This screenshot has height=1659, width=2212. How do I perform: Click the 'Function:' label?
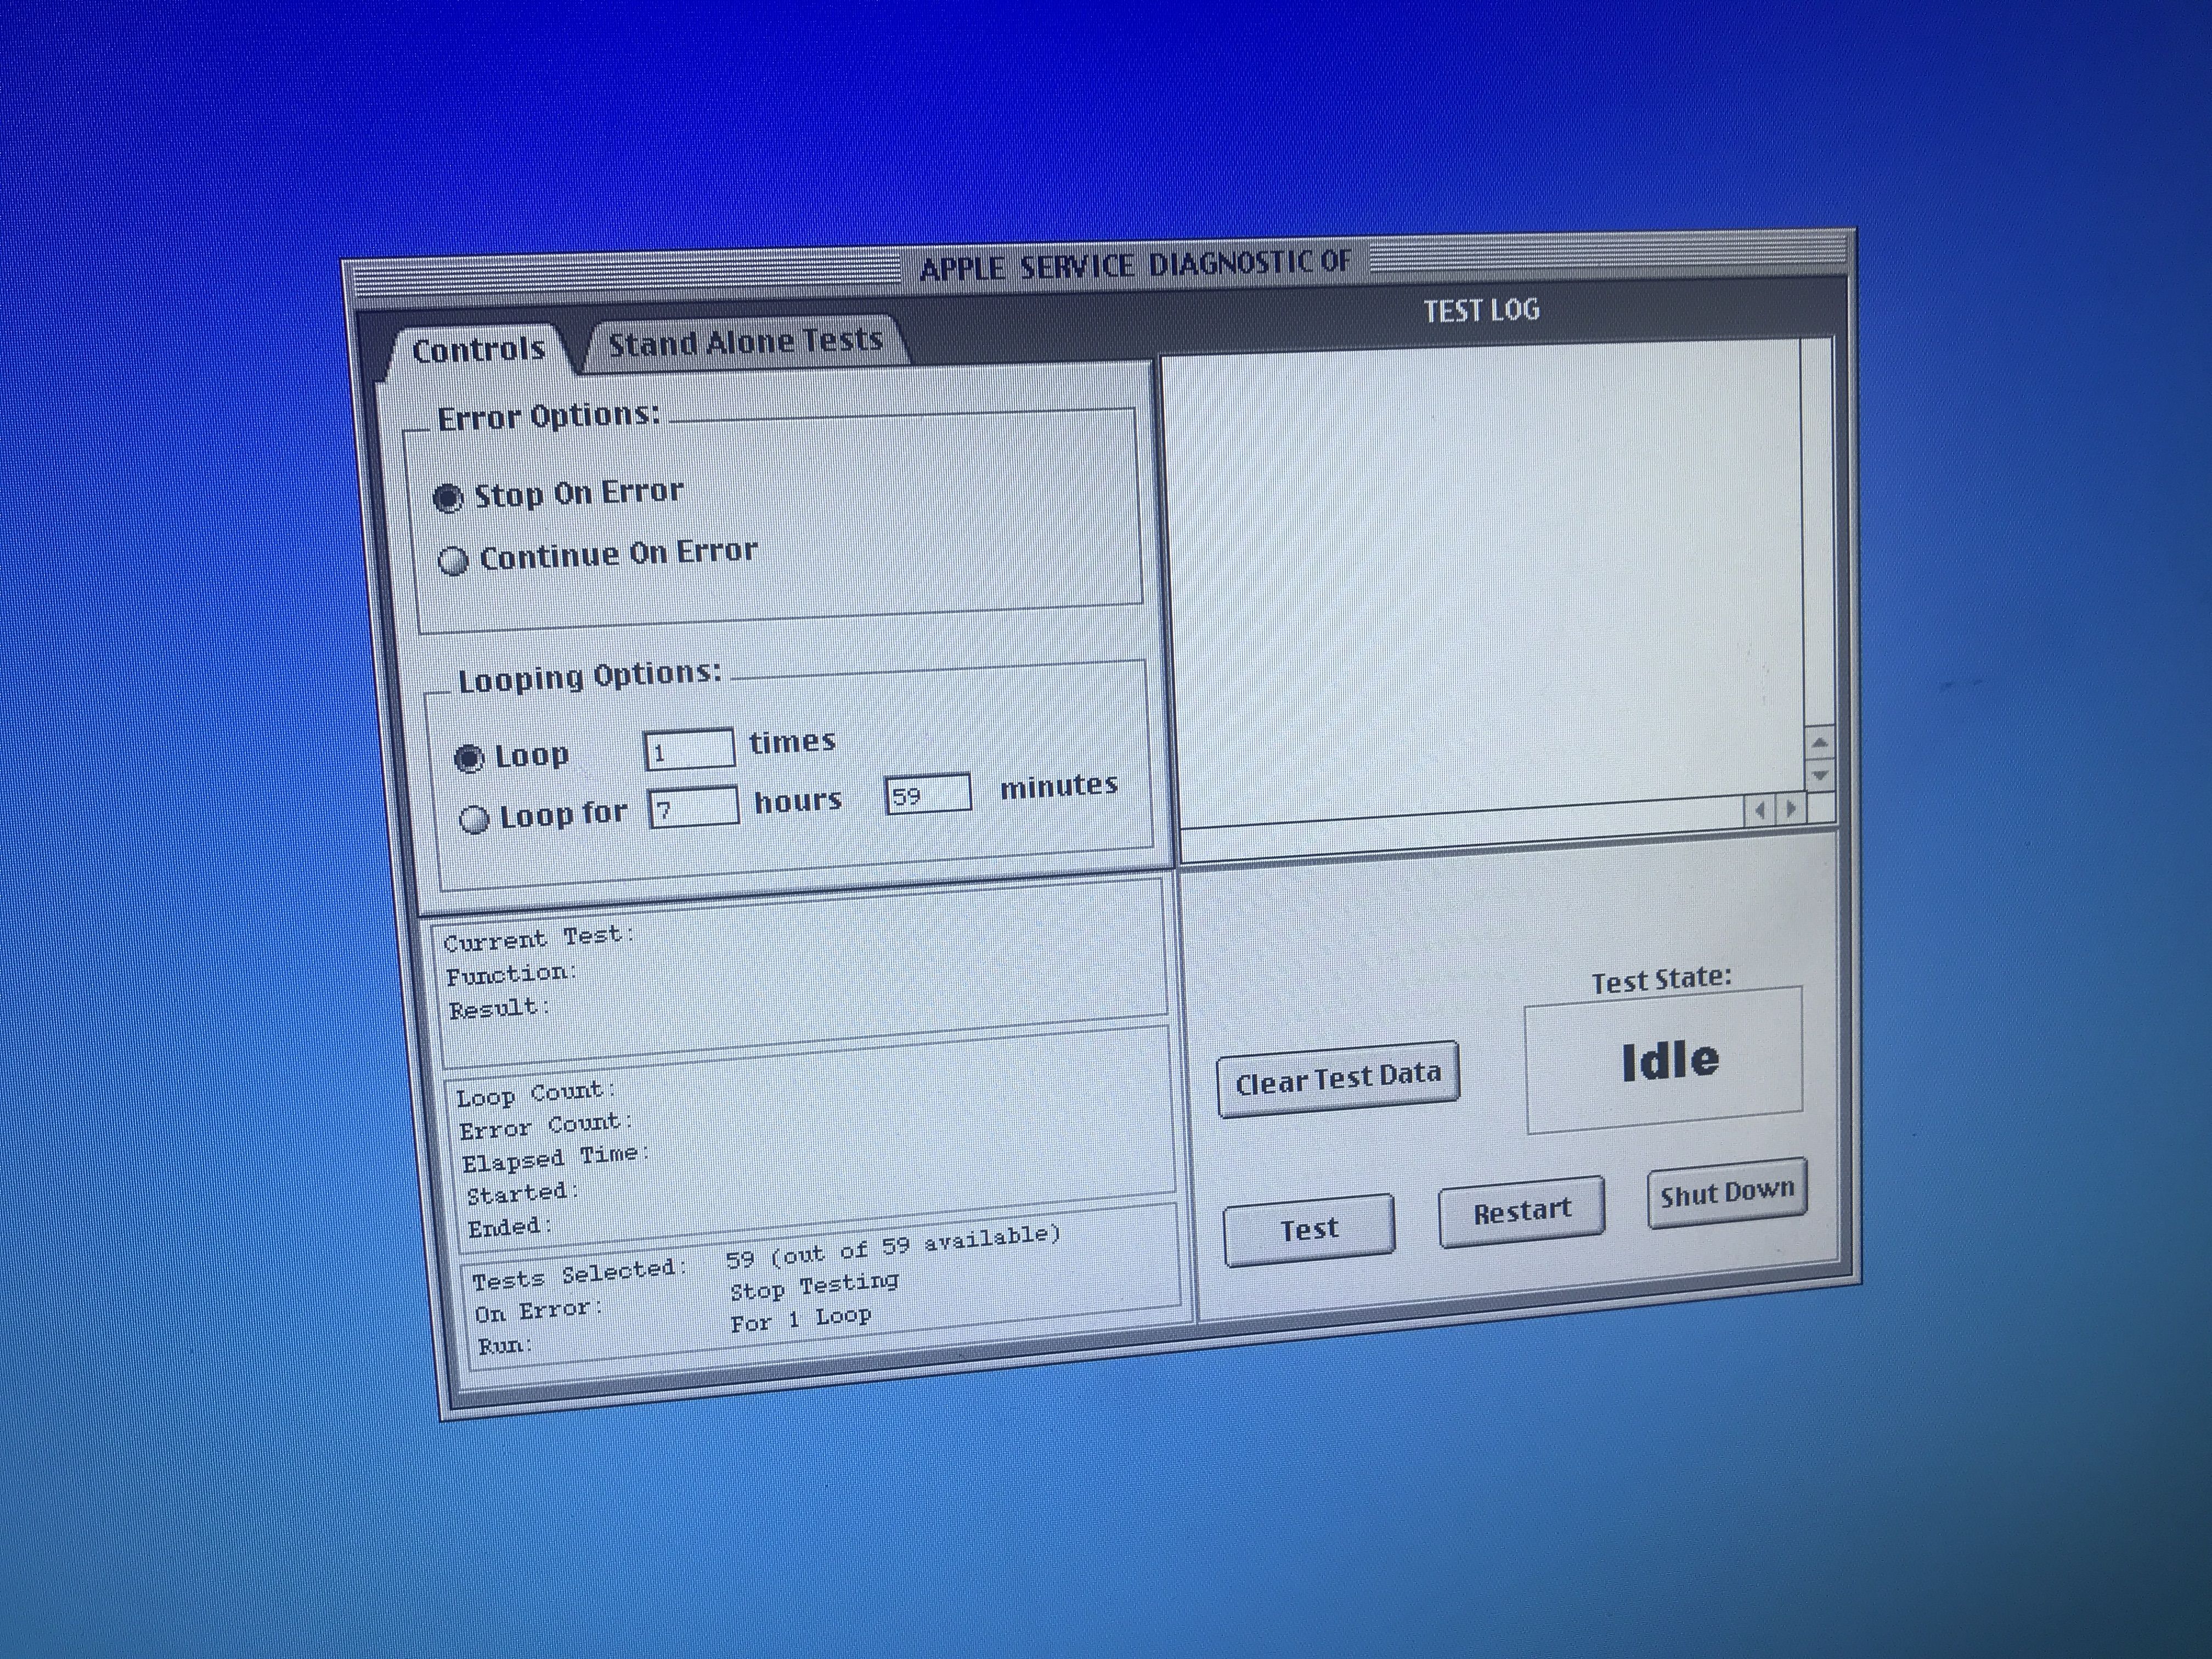click(x=511, y=974)
